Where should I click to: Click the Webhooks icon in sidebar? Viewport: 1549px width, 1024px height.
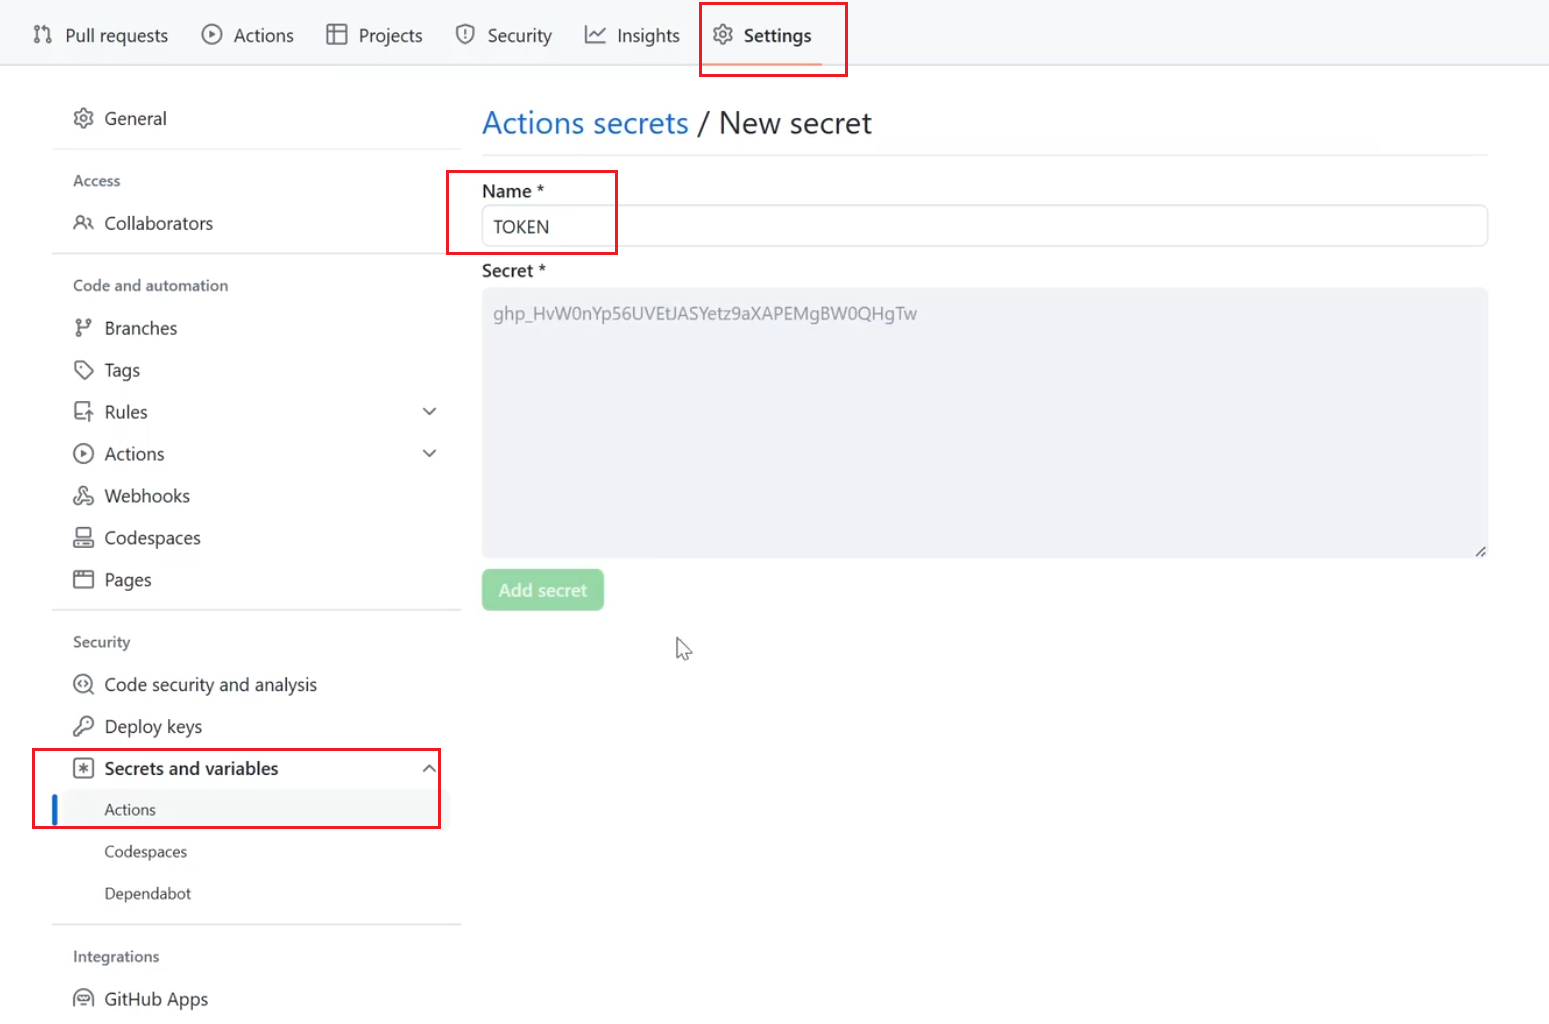pyautogui.click(x=83, y=496)
